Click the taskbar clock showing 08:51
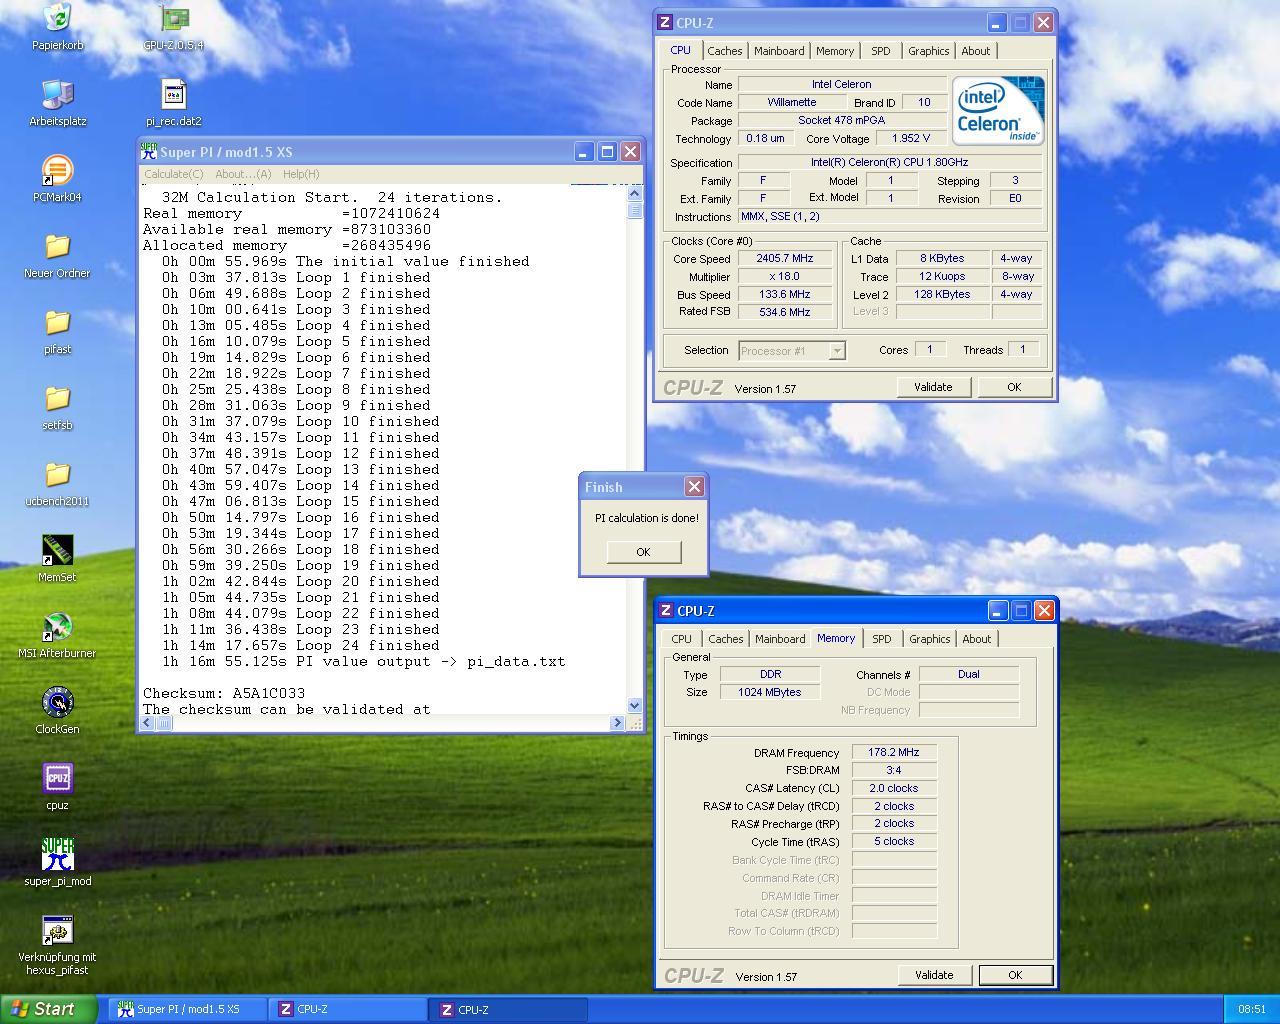 tap(1252, 1010)
